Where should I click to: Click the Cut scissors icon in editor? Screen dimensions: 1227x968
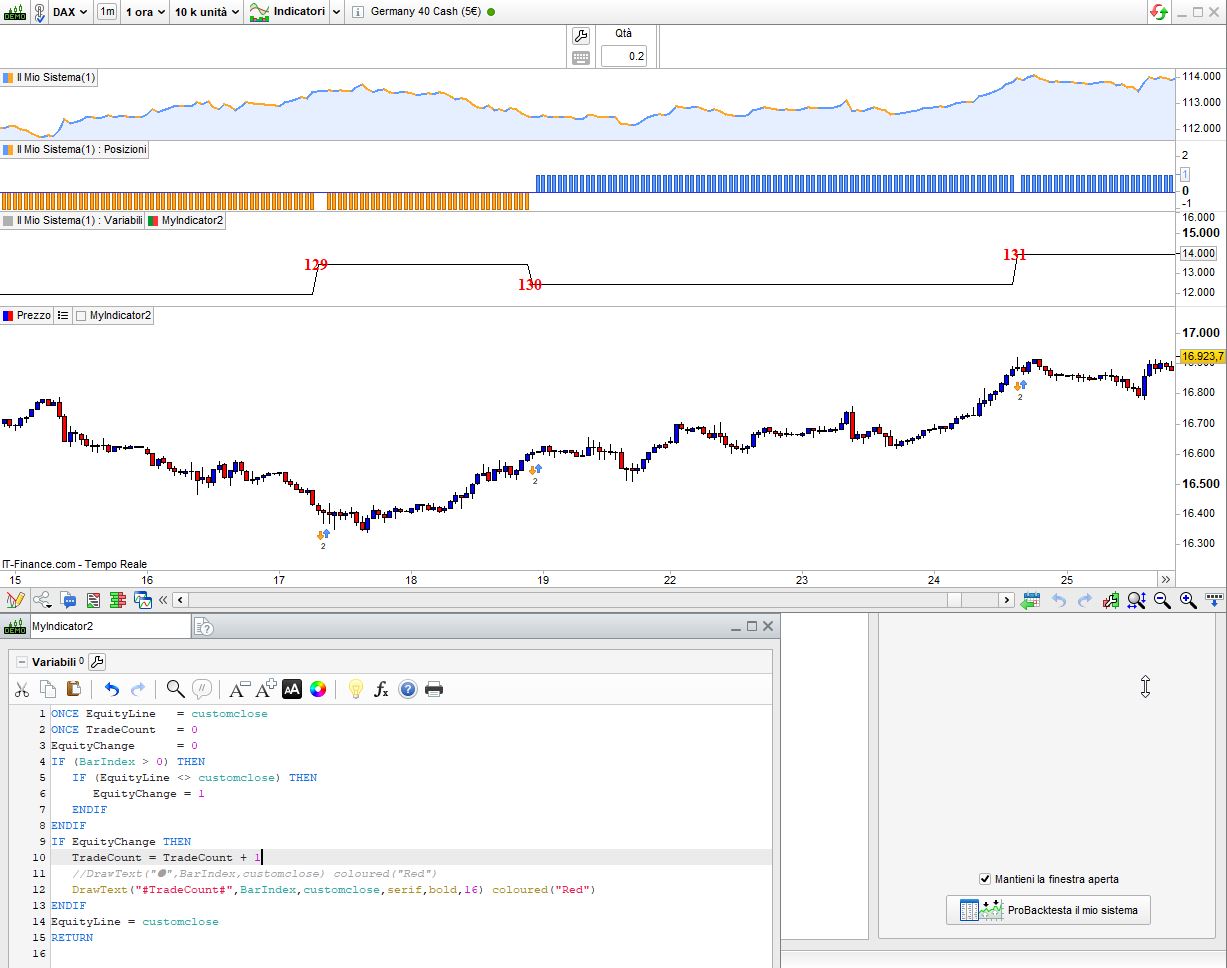click(22, 689)
